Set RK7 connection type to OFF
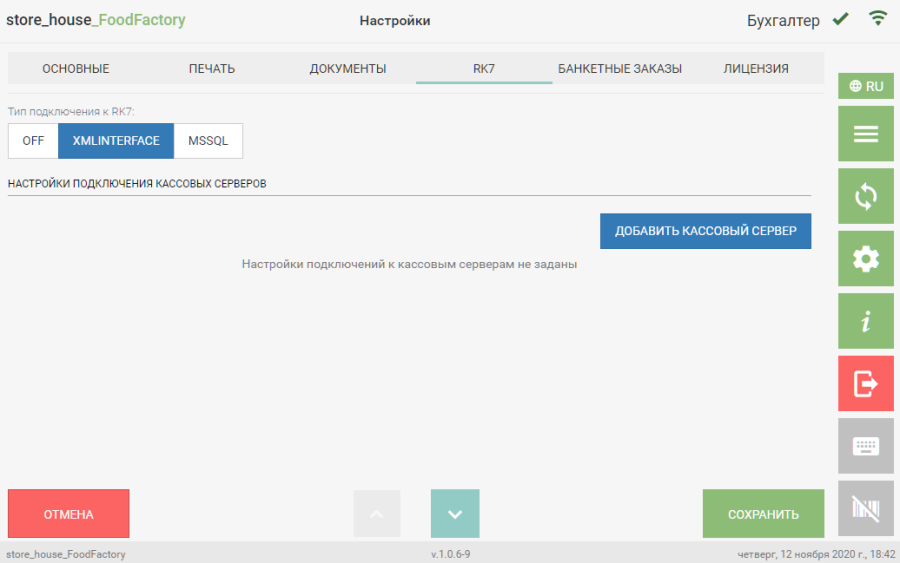 [x=33, y=141]
